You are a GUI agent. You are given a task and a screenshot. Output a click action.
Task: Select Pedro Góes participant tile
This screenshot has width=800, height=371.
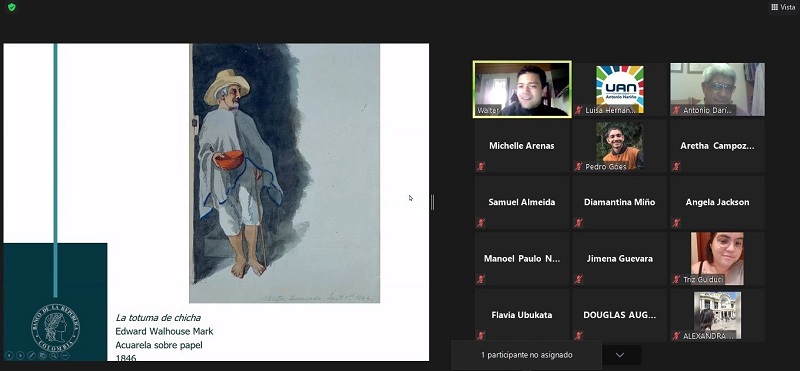pos(620,145)
